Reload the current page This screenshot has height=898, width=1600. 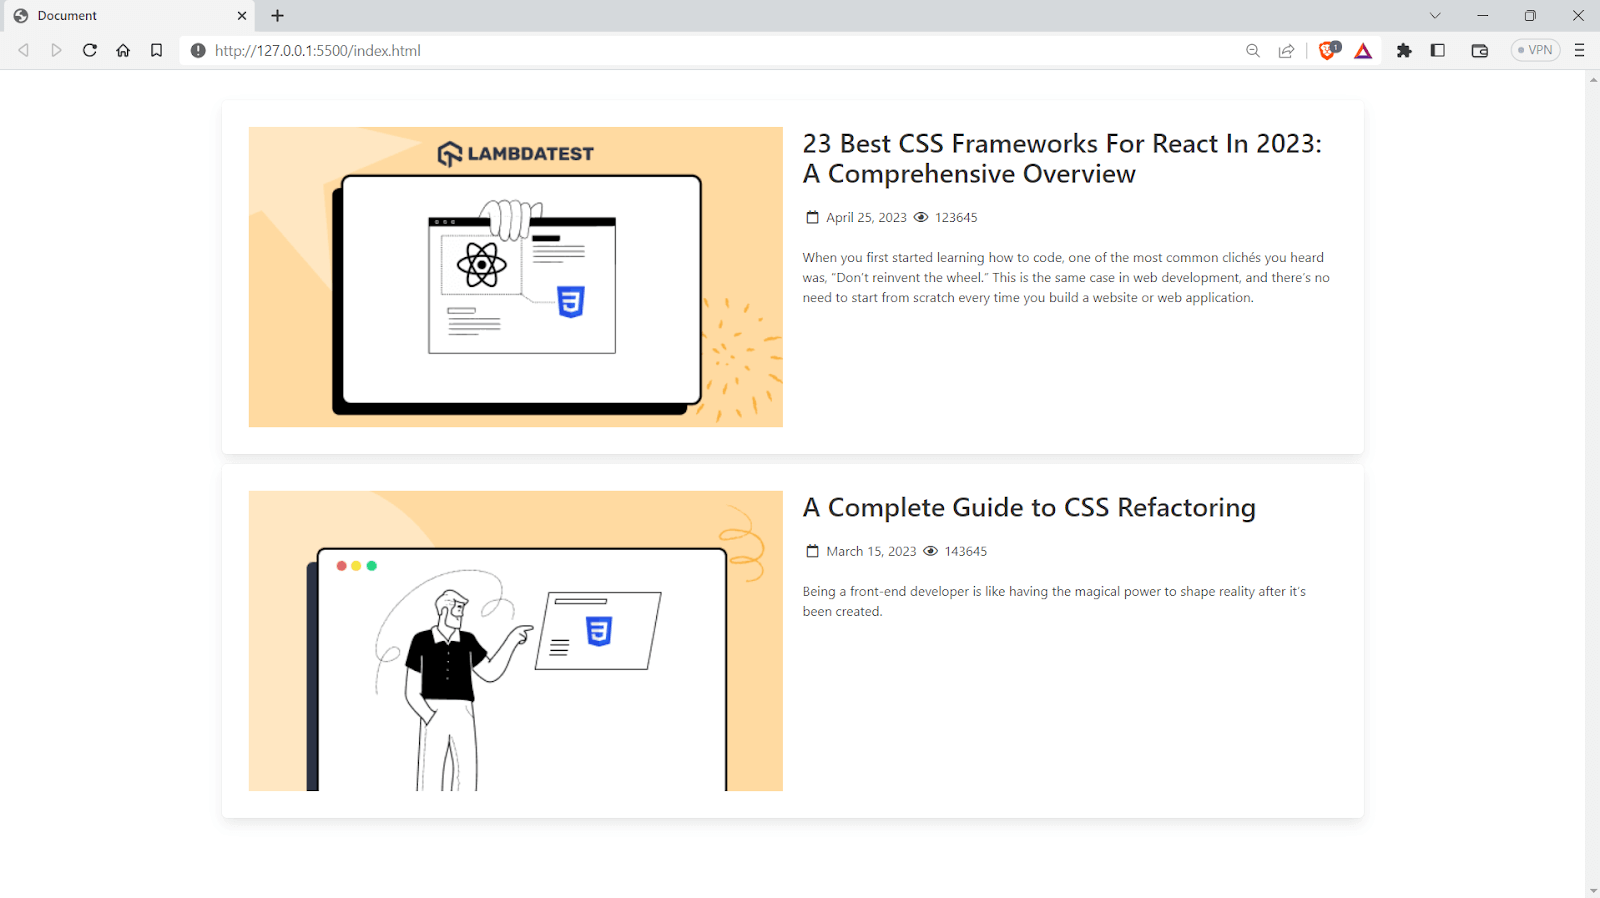pos(90,50)
